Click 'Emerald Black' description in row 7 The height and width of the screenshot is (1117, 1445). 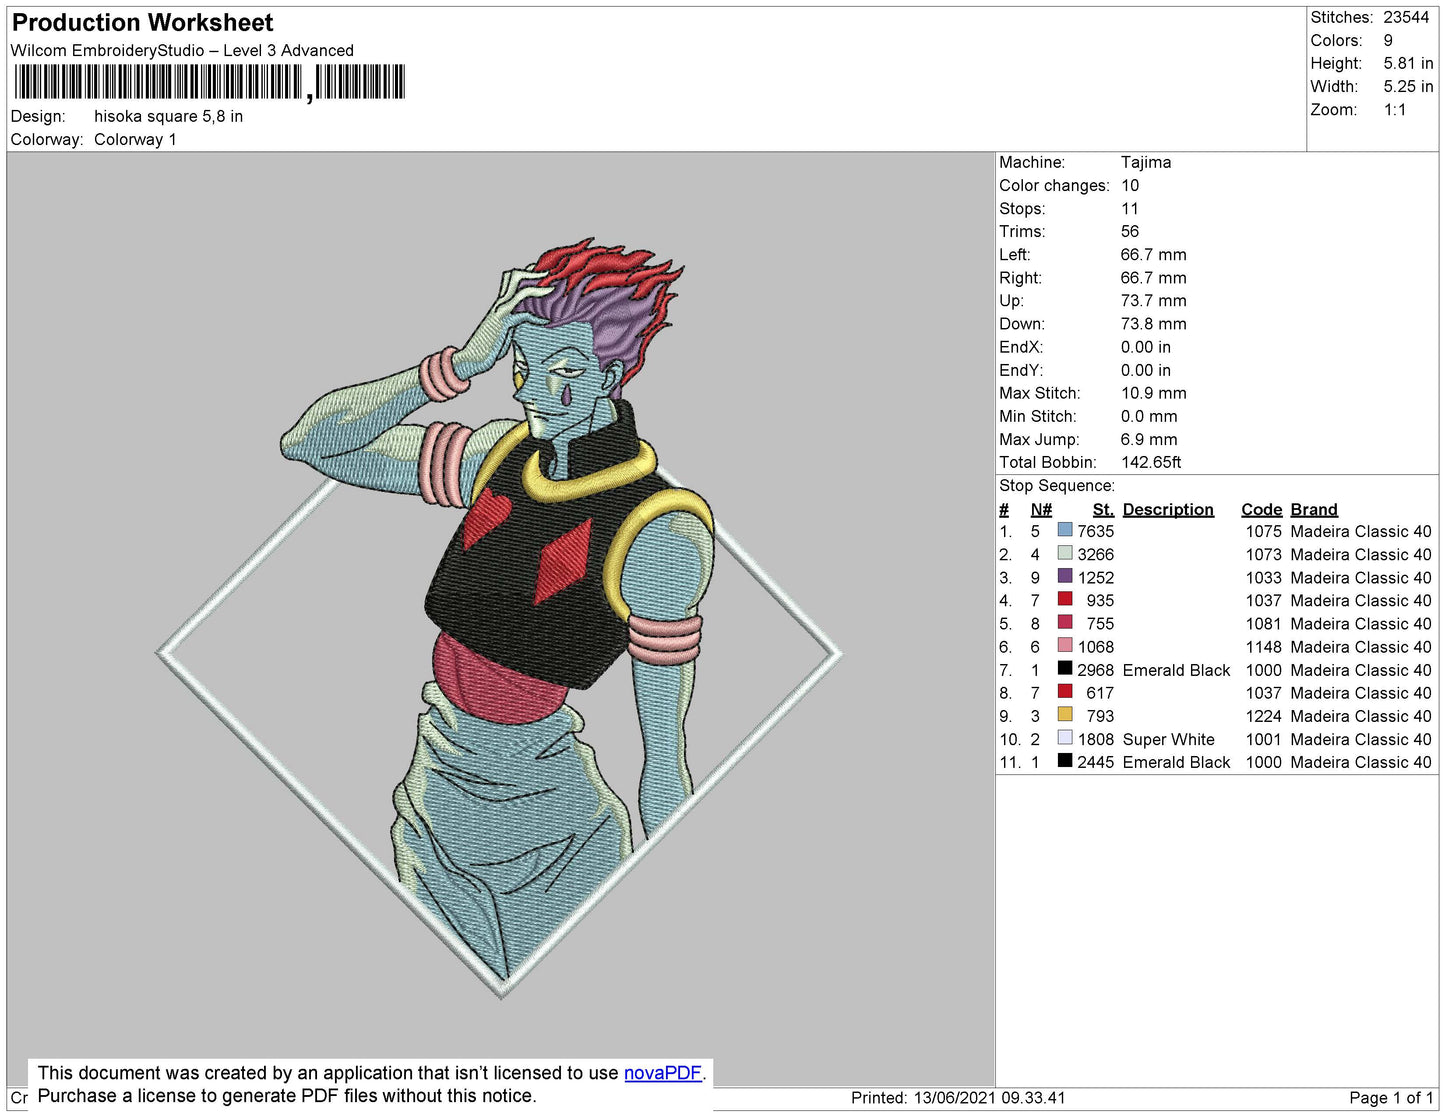coord(1176,670)
